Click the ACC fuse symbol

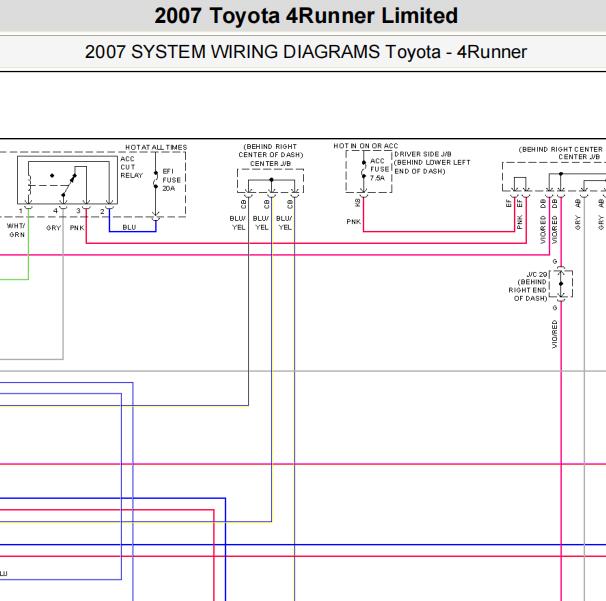pos(363,169)
